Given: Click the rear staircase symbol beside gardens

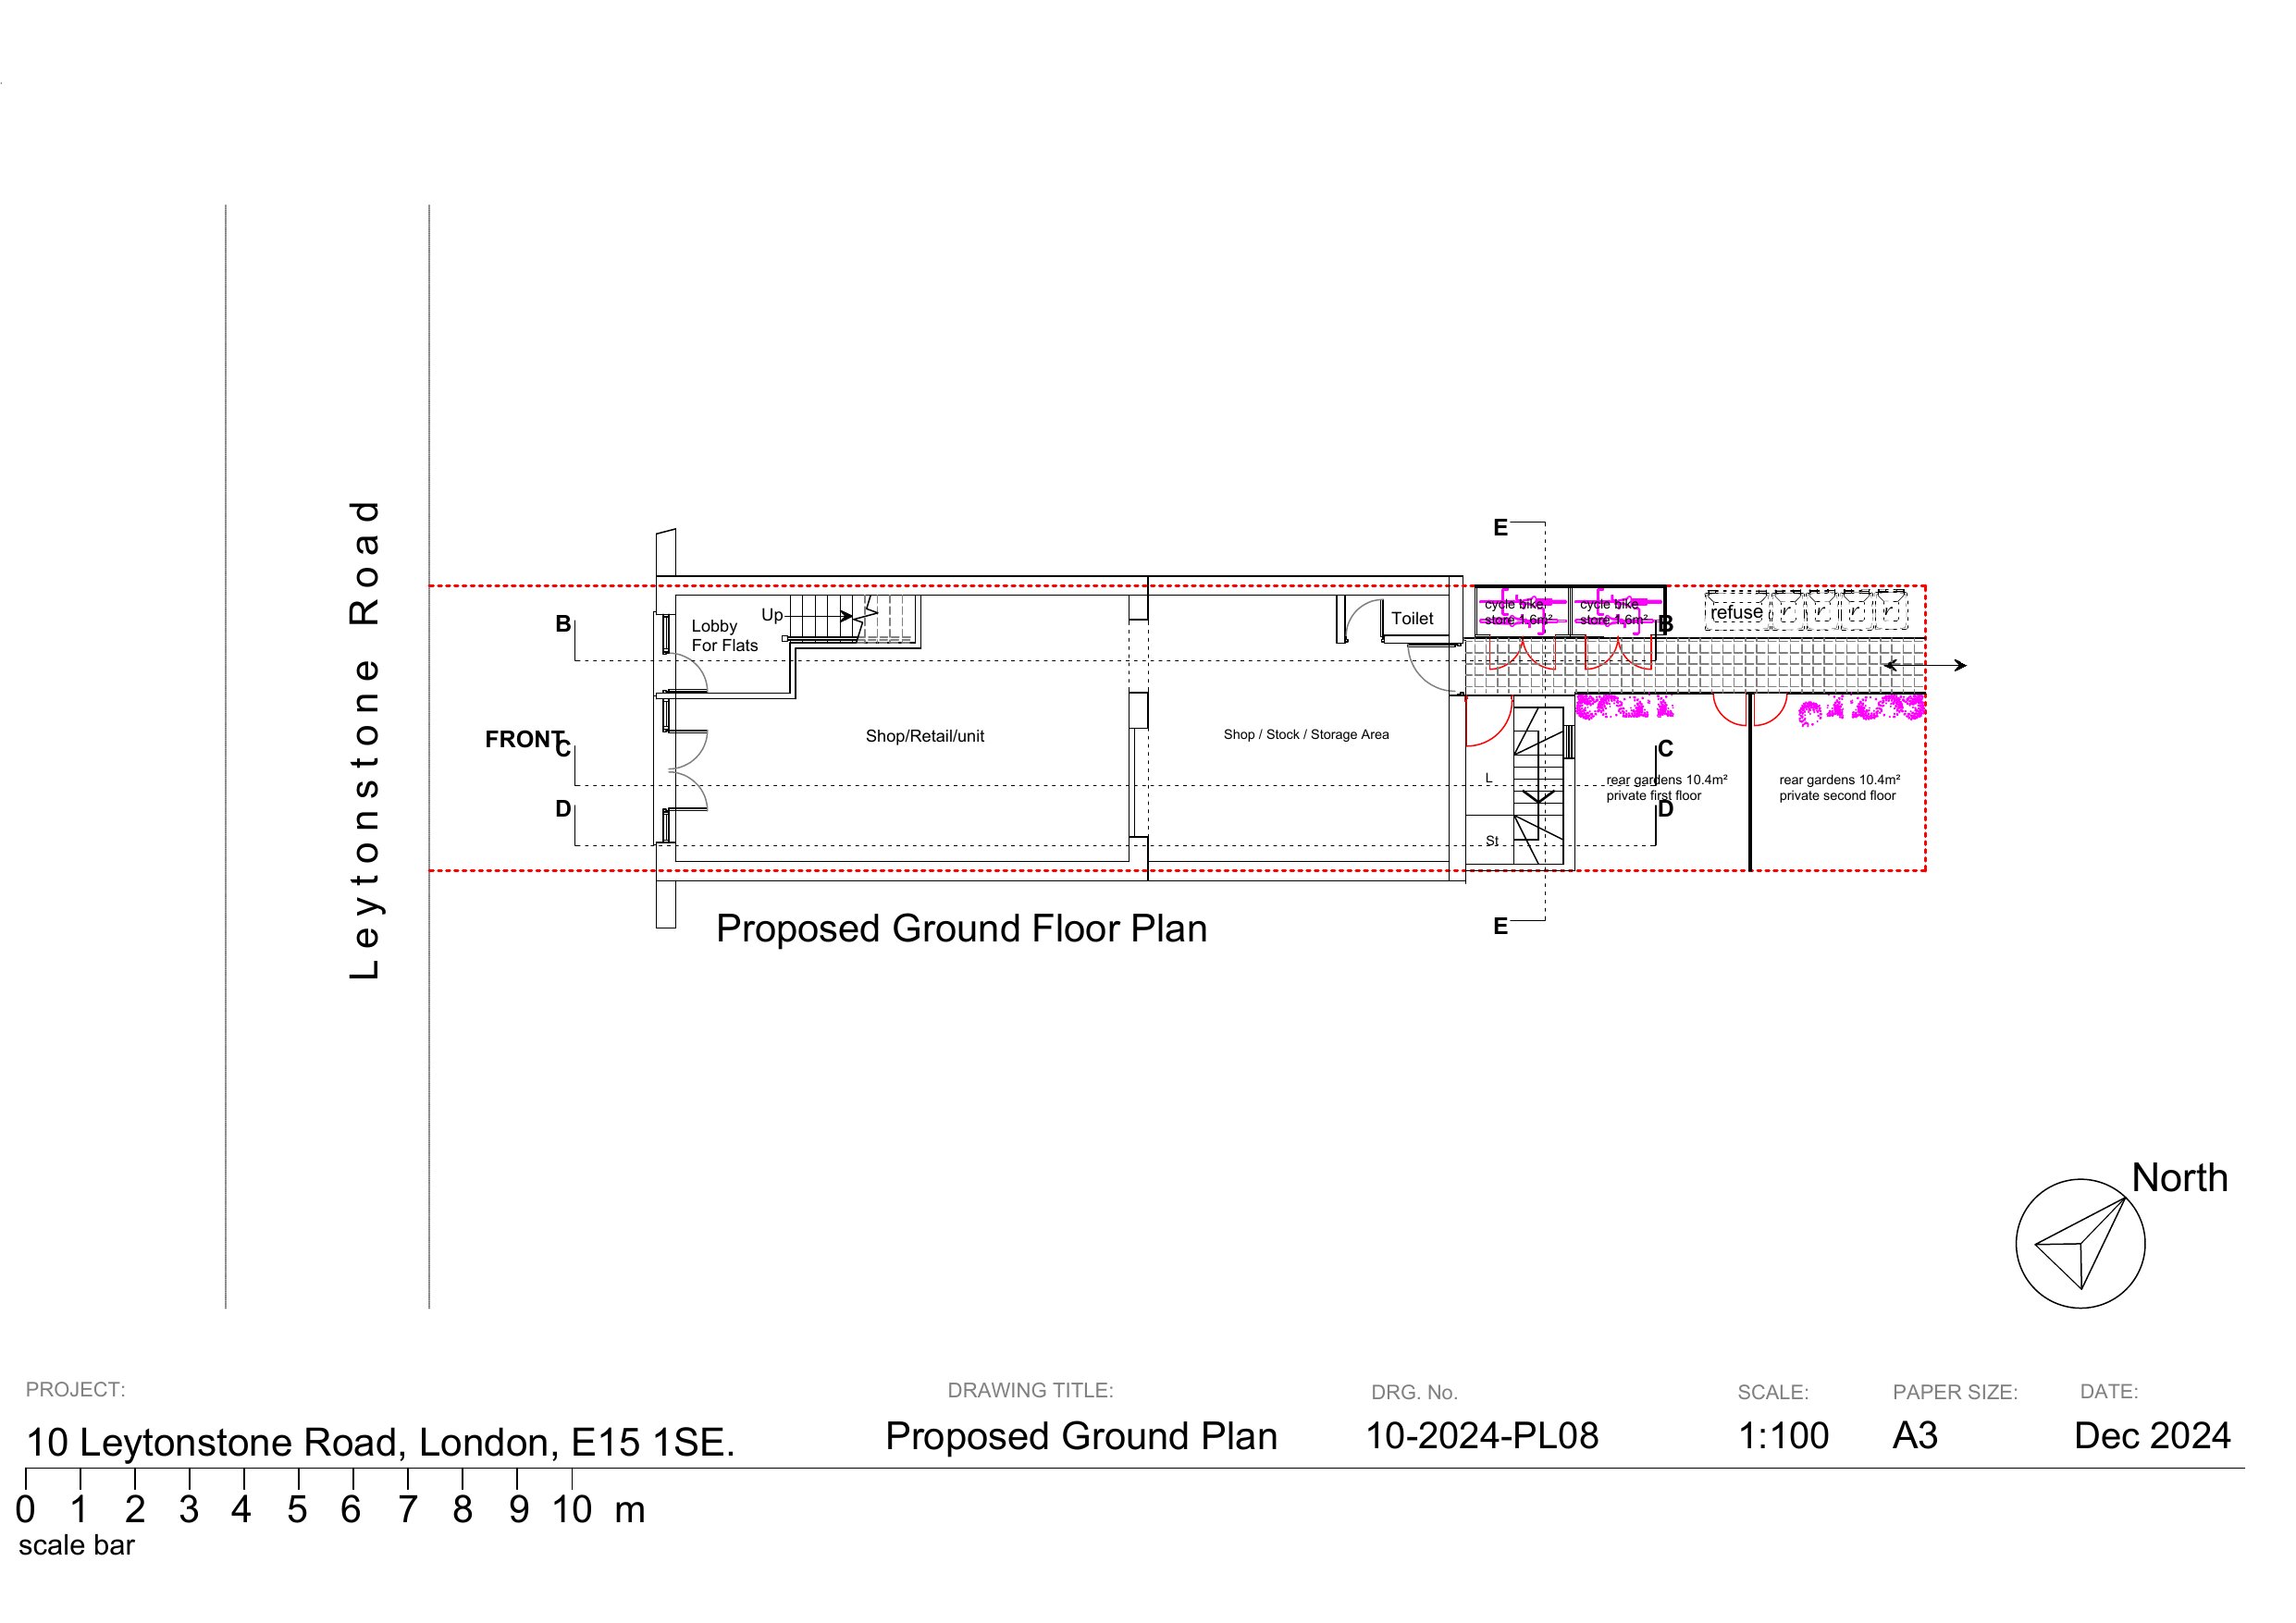Looking at the screenshot, I should (1537, 787).
